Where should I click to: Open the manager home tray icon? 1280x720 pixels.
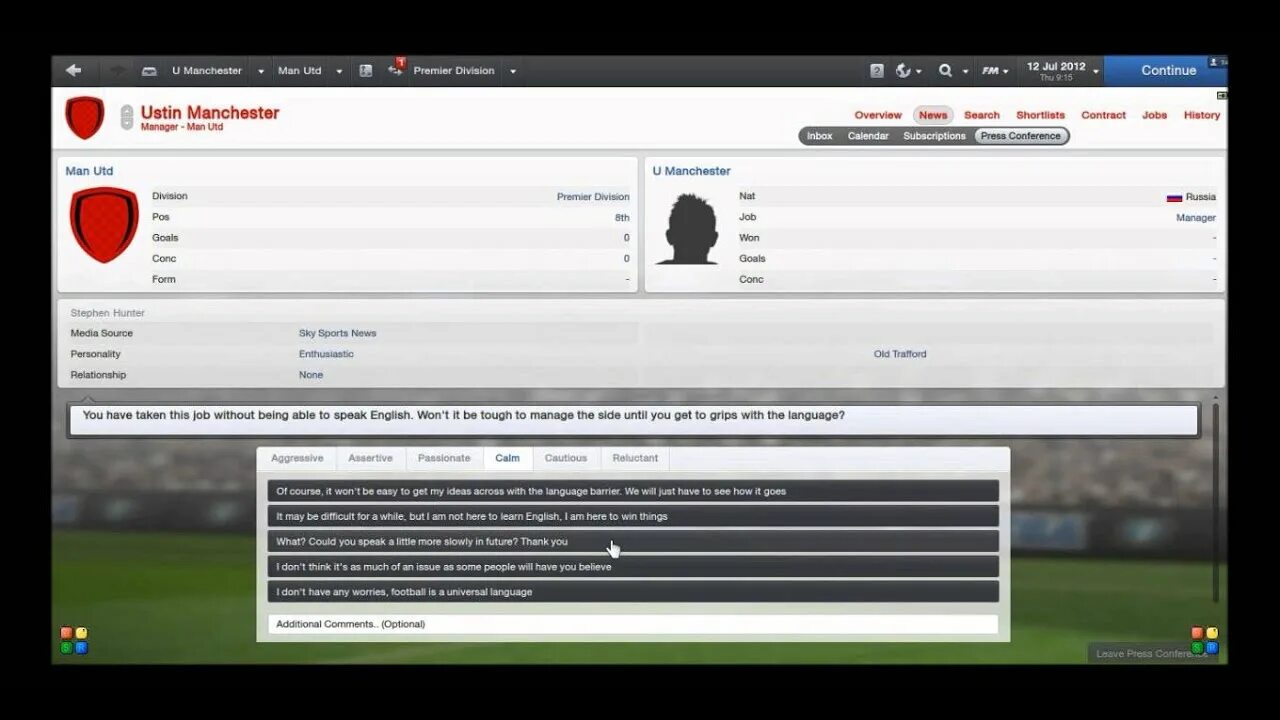coord(149,71)
